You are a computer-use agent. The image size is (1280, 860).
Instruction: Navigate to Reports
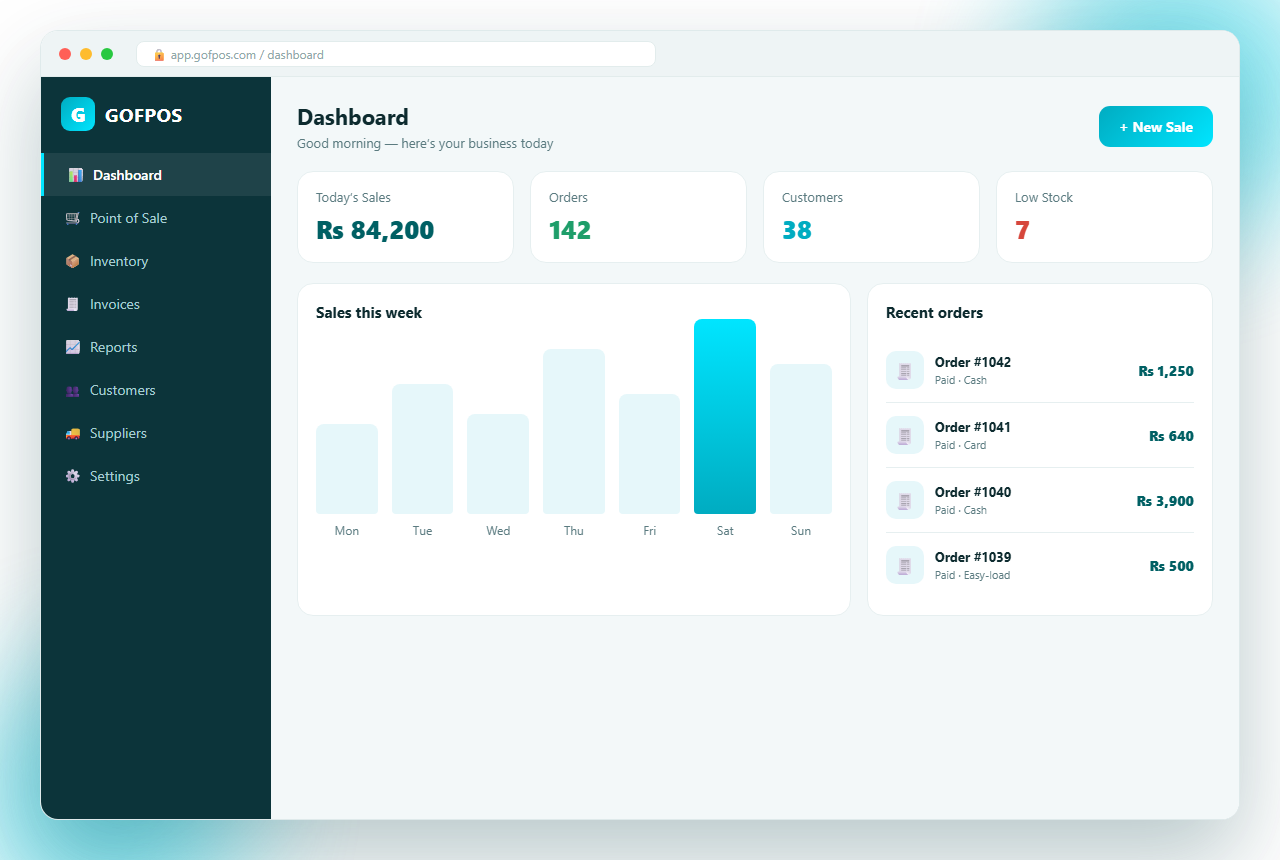coord(156,347)
